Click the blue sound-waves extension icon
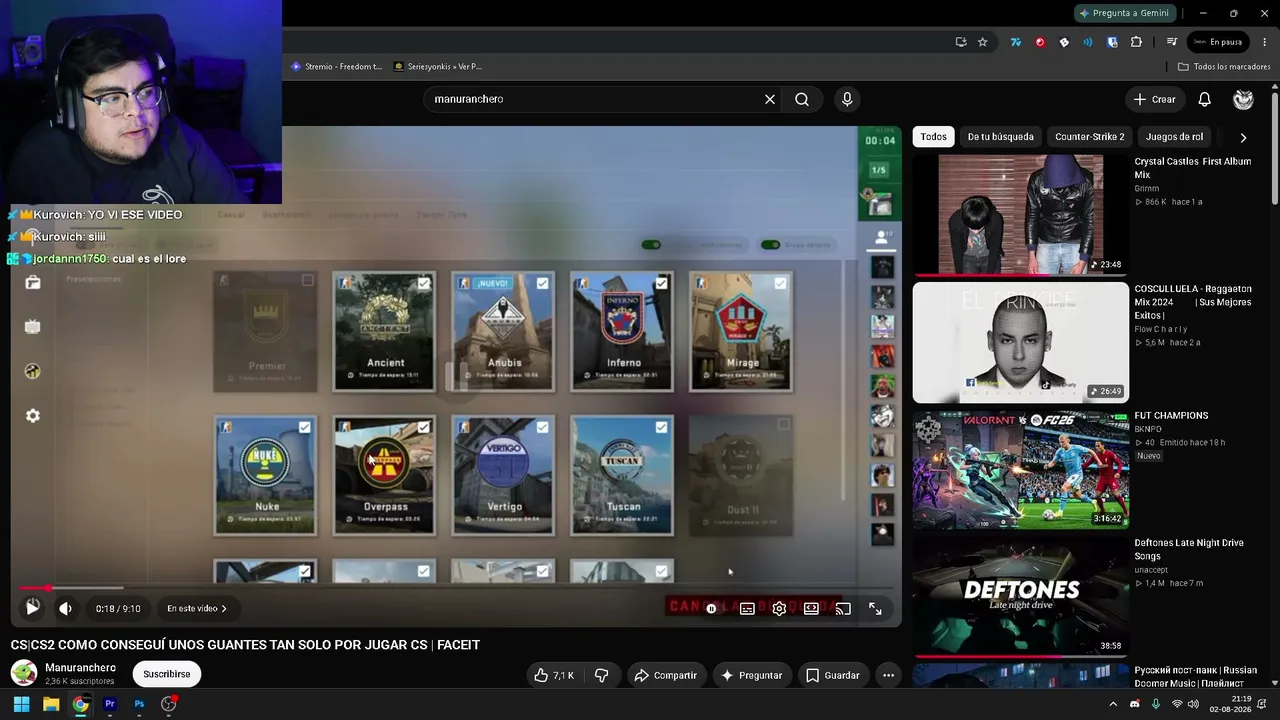Screen dimensions: 1280x720 [x=1088, y=42]
